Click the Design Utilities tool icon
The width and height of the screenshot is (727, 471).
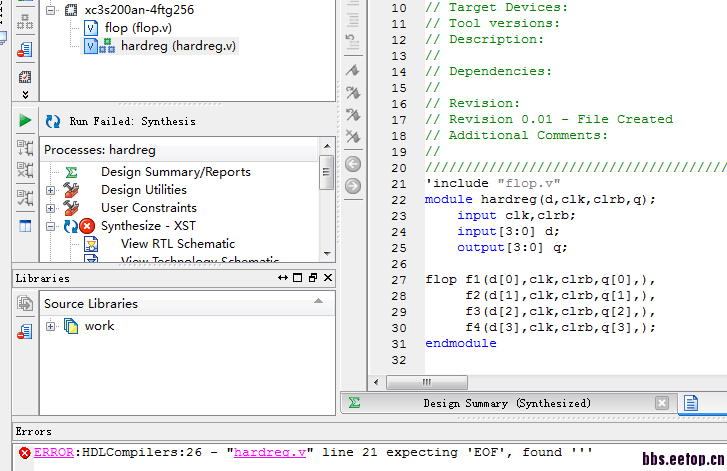pos(71,190)
